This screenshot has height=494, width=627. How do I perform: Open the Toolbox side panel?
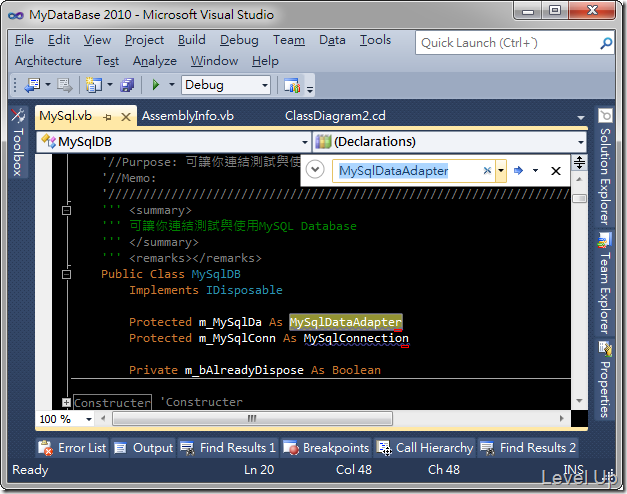[18, 142]
